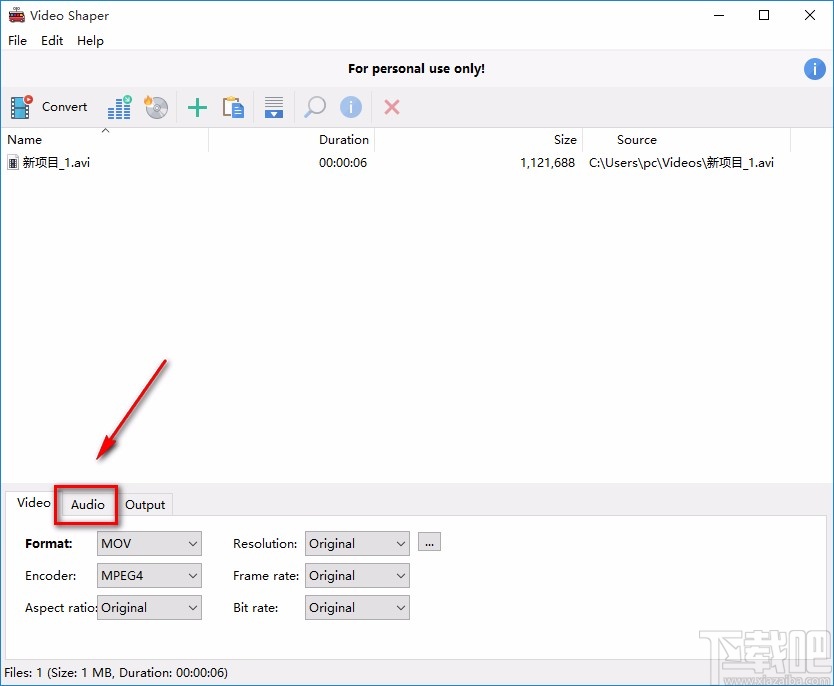Click the avi file icon in list

point(13,162)
